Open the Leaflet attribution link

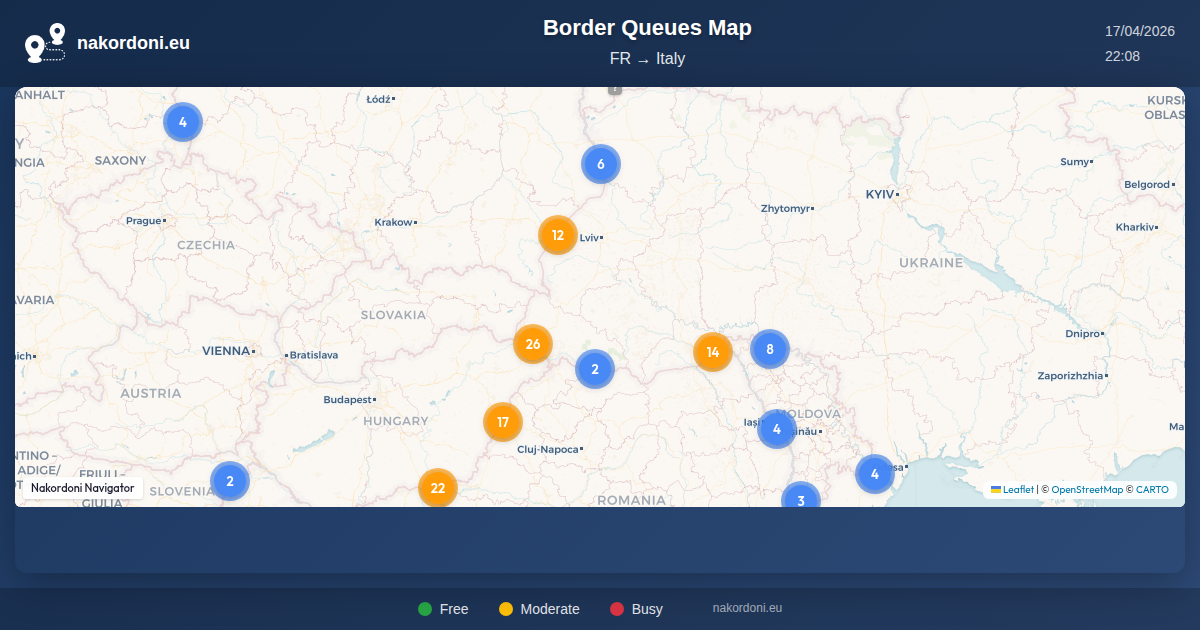(1018, 490)
